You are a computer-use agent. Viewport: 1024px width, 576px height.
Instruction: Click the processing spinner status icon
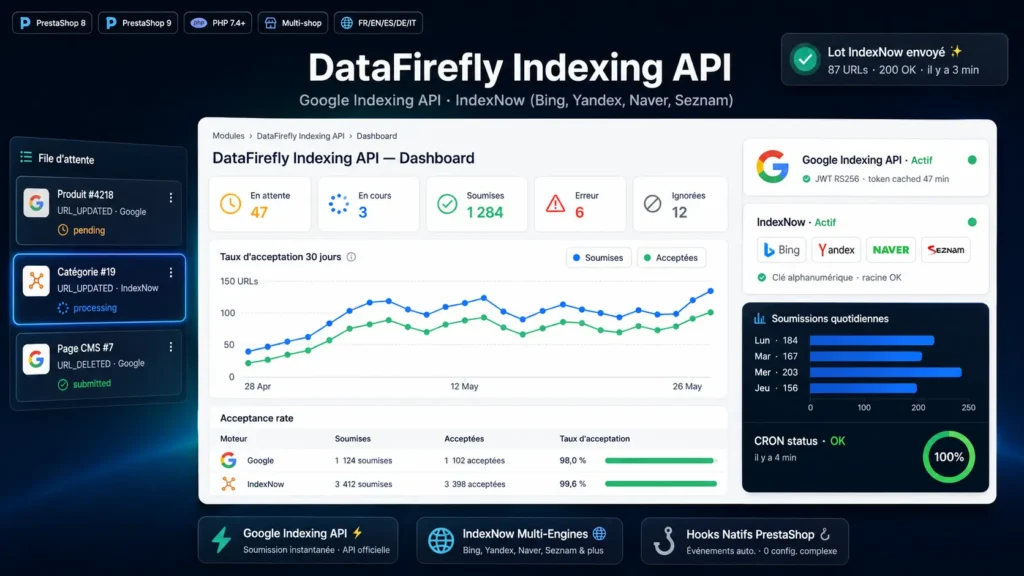[63, 308]
